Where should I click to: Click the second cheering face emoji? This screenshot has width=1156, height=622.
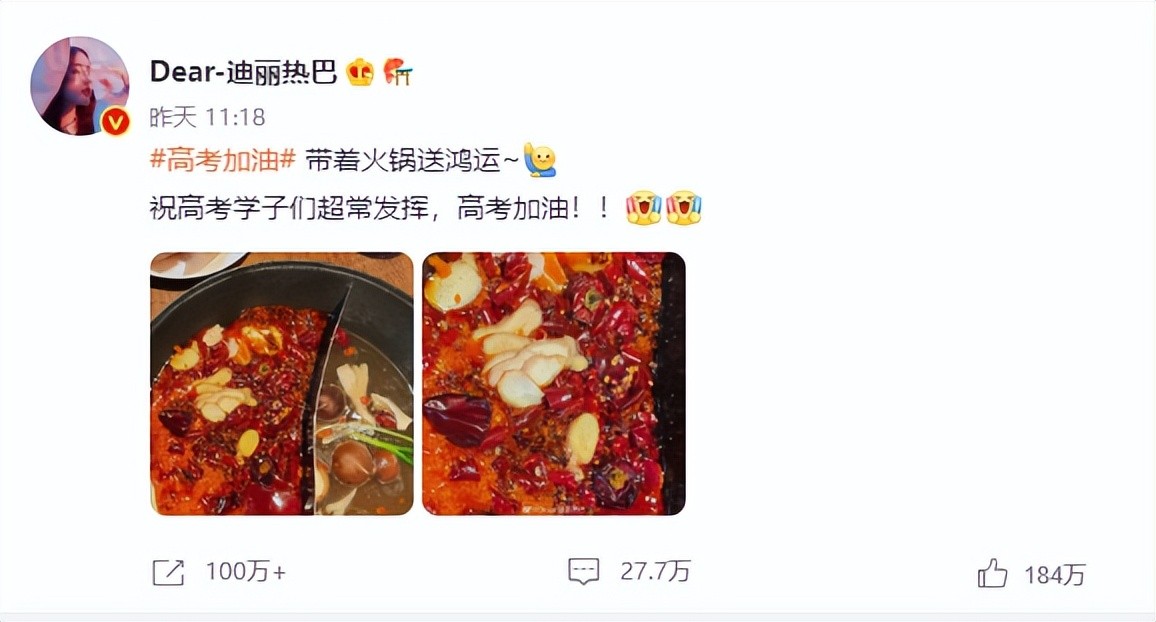click(x=683, y=209)
